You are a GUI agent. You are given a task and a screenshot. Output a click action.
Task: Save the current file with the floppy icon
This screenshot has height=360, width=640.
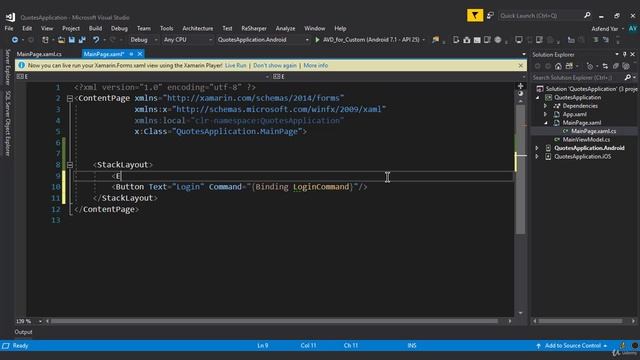coord(72,40)
